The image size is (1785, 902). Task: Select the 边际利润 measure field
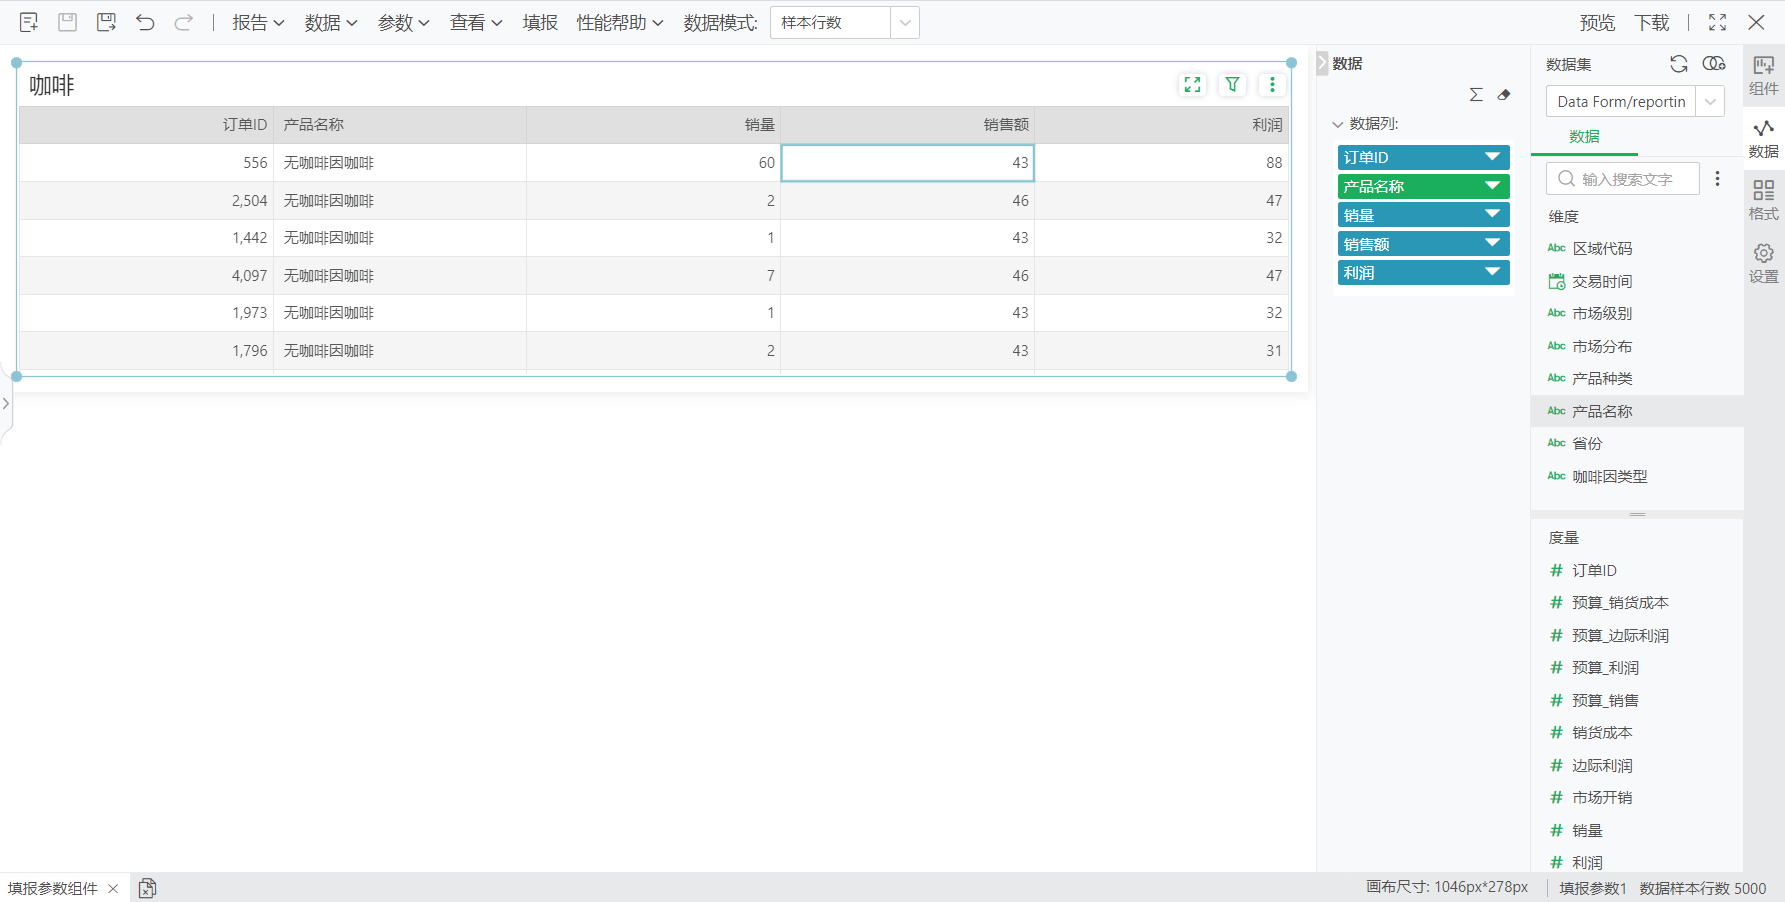click(1637, 765)
